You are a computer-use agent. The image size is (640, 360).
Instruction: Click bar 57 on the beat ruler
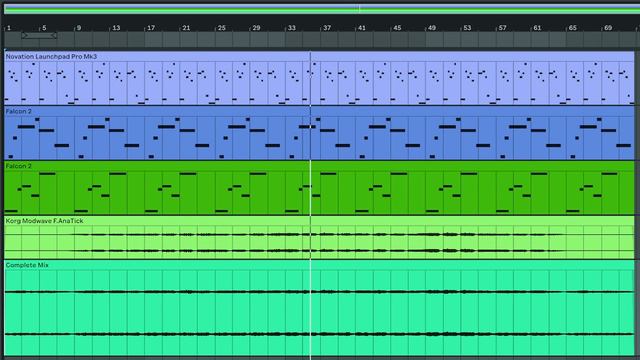point(503,28)
